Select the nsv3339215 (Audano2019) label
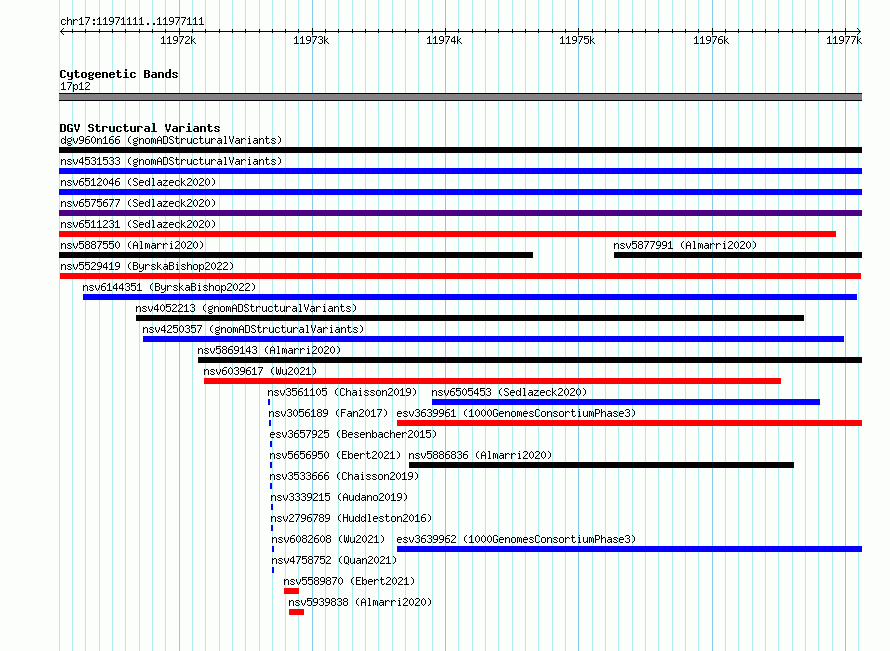The width and height of the screenshot is (890, 651). click(x=339, y=497)
